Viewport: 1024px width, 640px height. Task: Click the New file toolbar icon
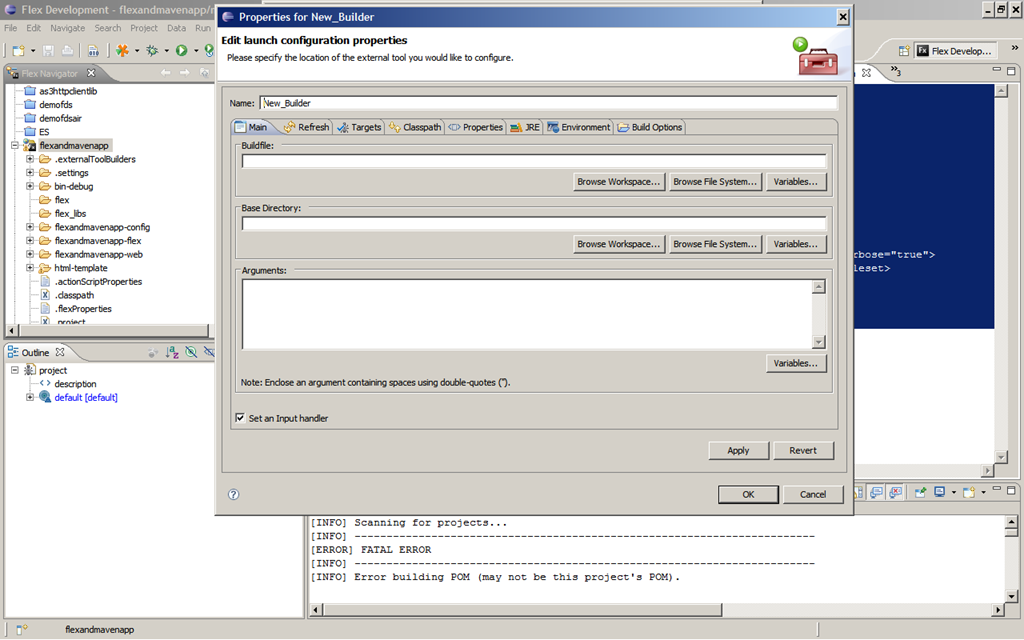coord(18,50)
